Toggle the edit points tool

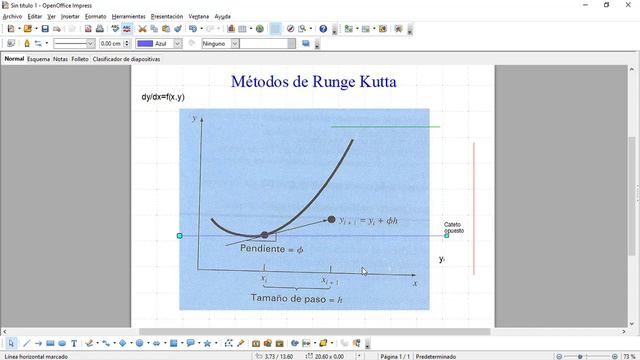pyautogui.click(x=229, y=343)
